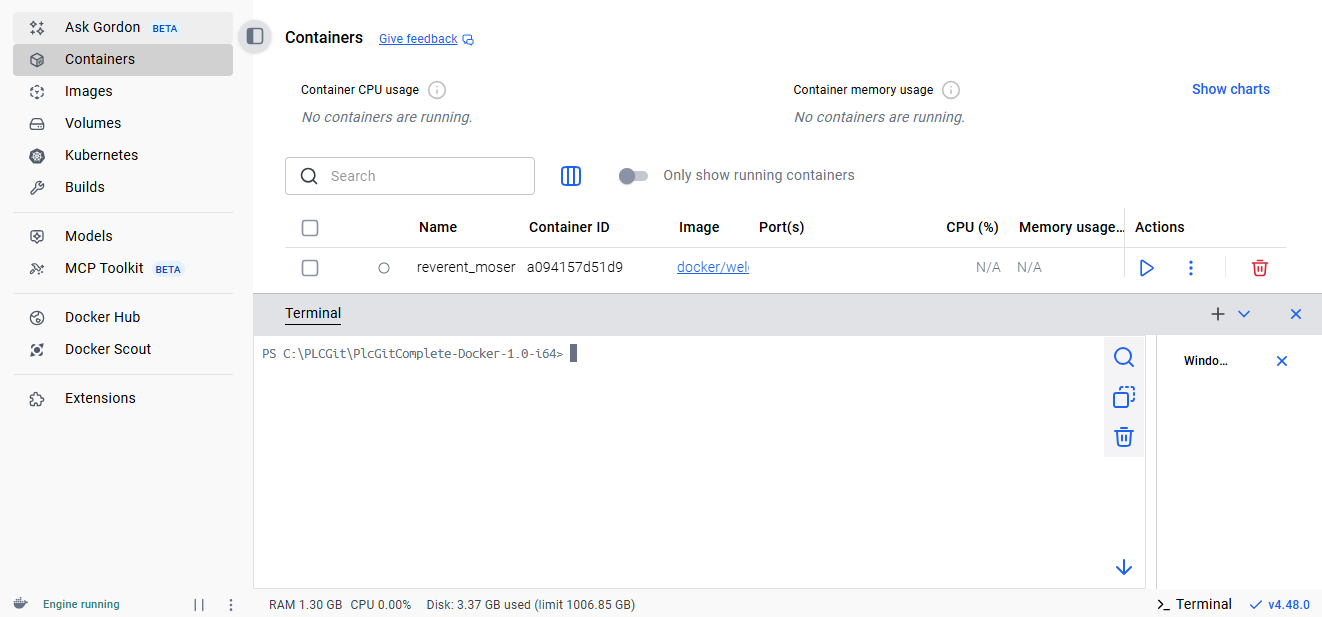Open the column display options icon
This screenshot has width=1322, height=617.
point(571,176)
